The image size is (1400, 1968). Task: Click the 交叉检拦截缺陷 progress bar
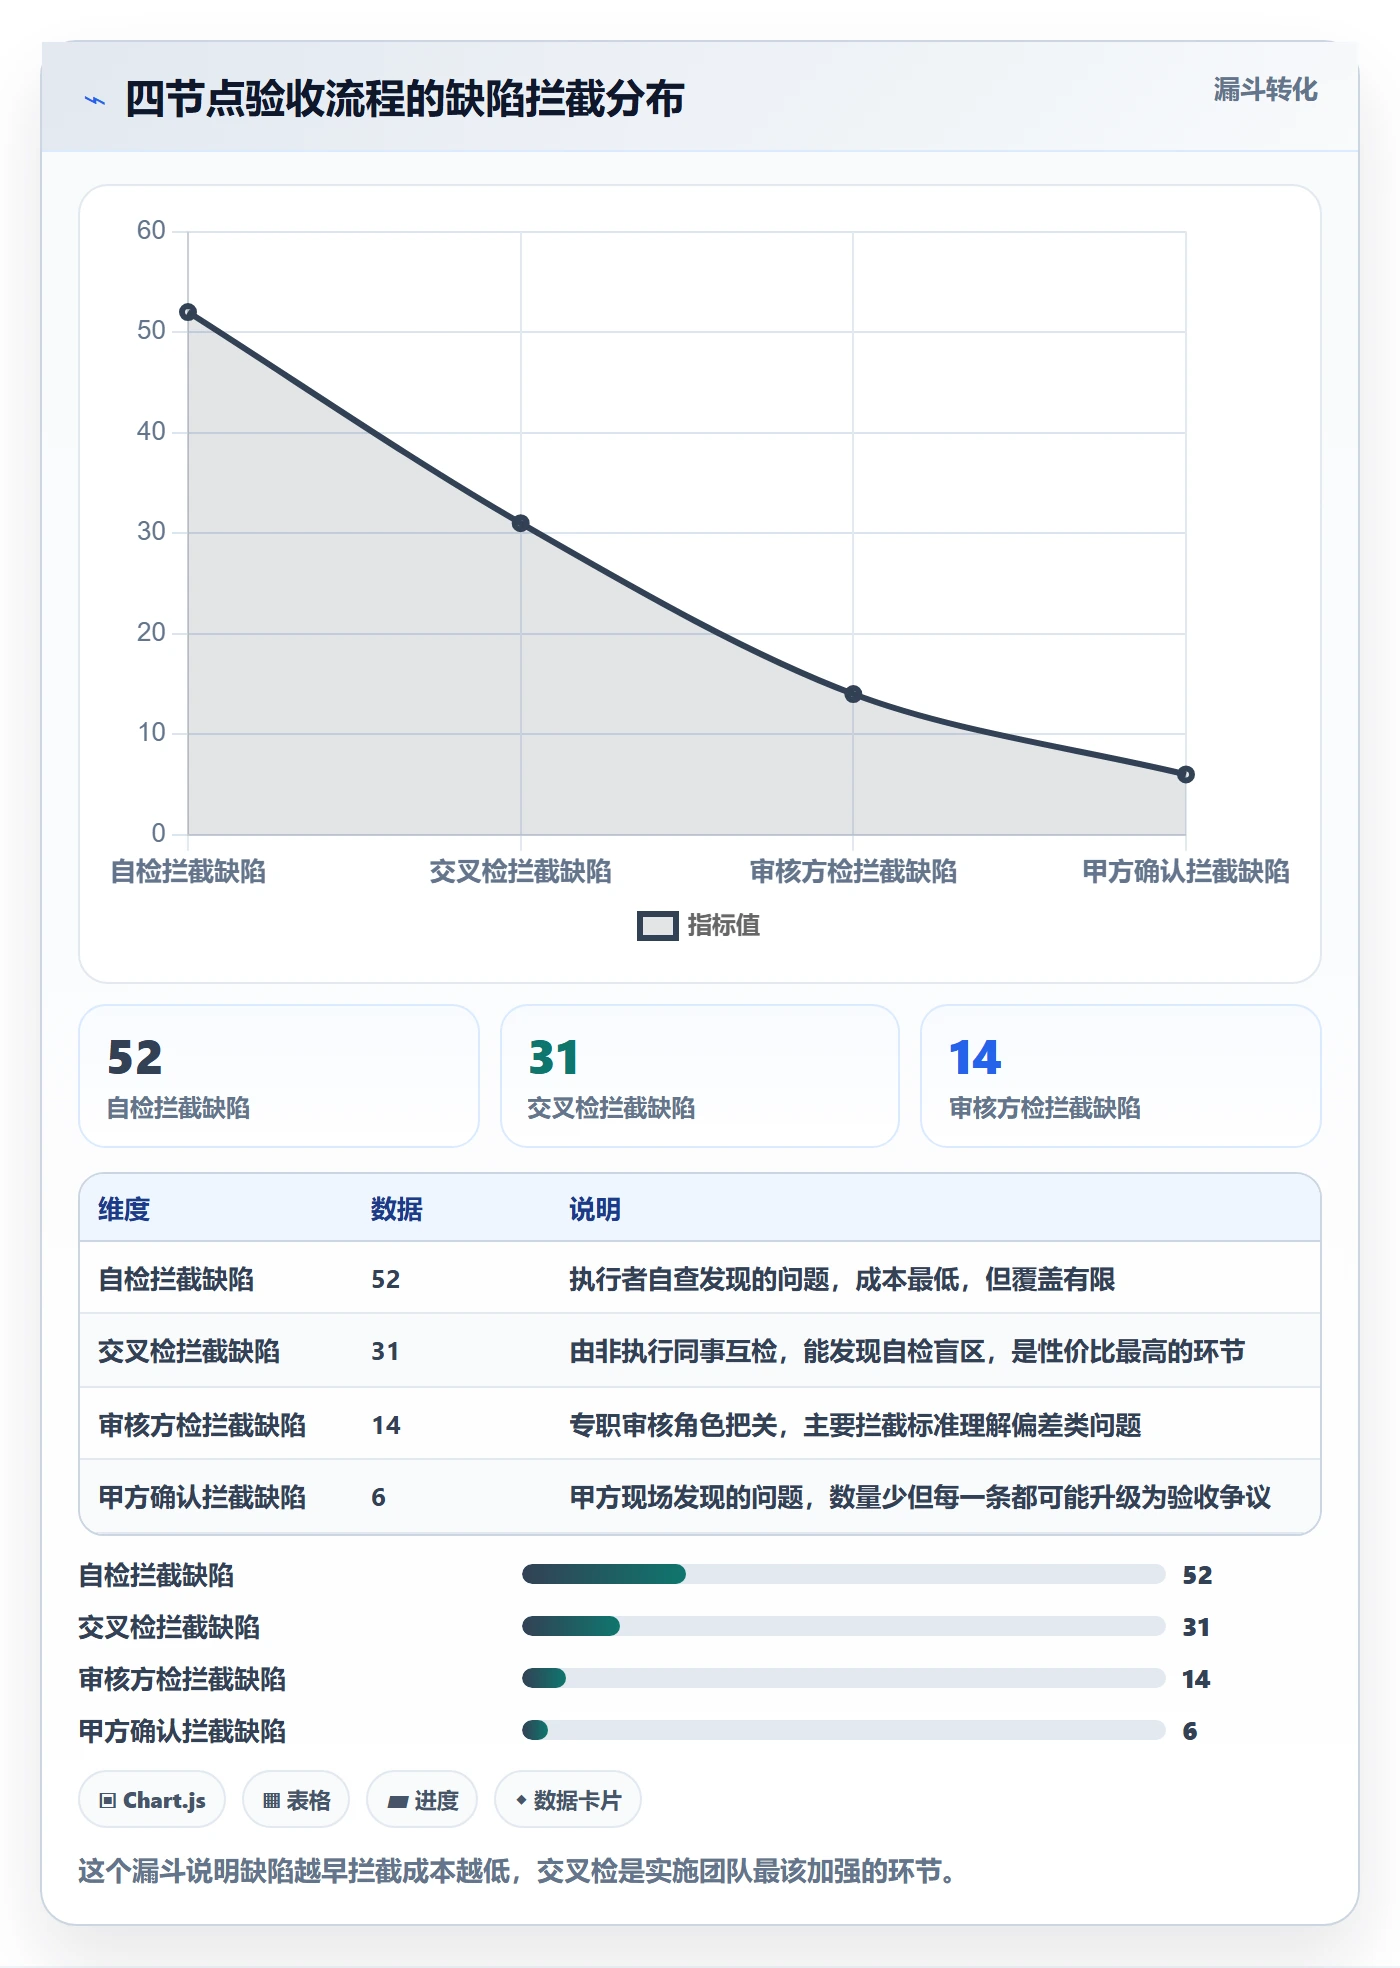(843, 1626)
